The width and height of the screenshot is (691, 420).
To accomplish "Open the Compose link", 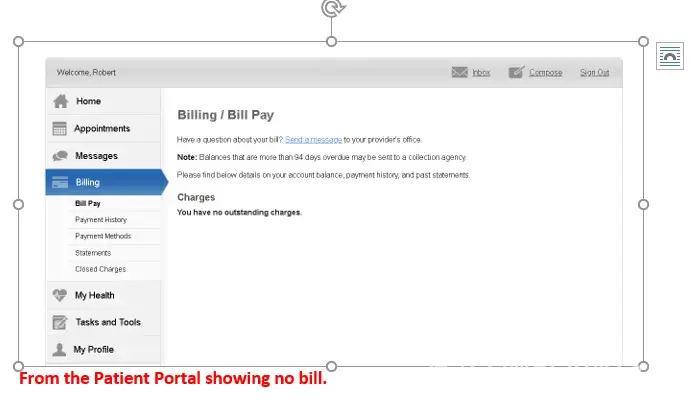I will 546,72.
